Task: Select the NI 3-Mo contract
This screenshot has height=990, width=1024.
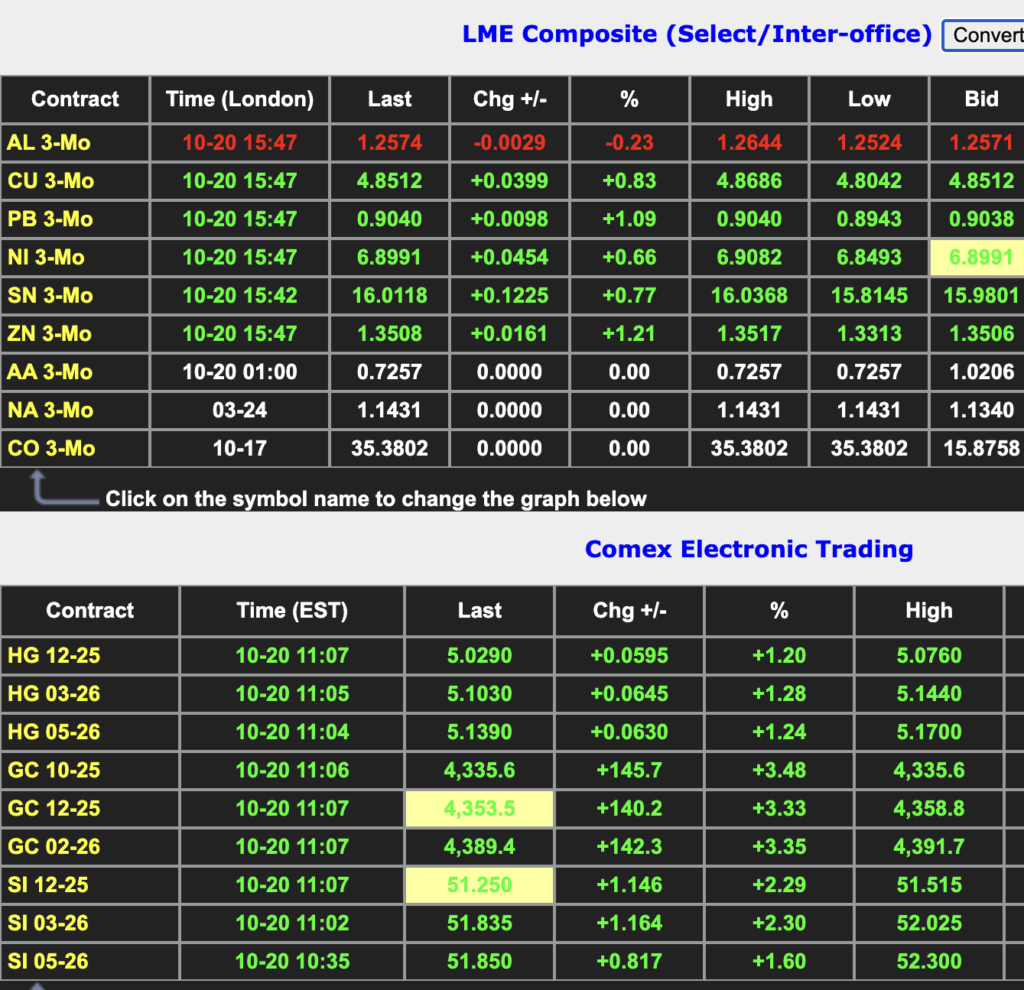Action: (46, 257)
